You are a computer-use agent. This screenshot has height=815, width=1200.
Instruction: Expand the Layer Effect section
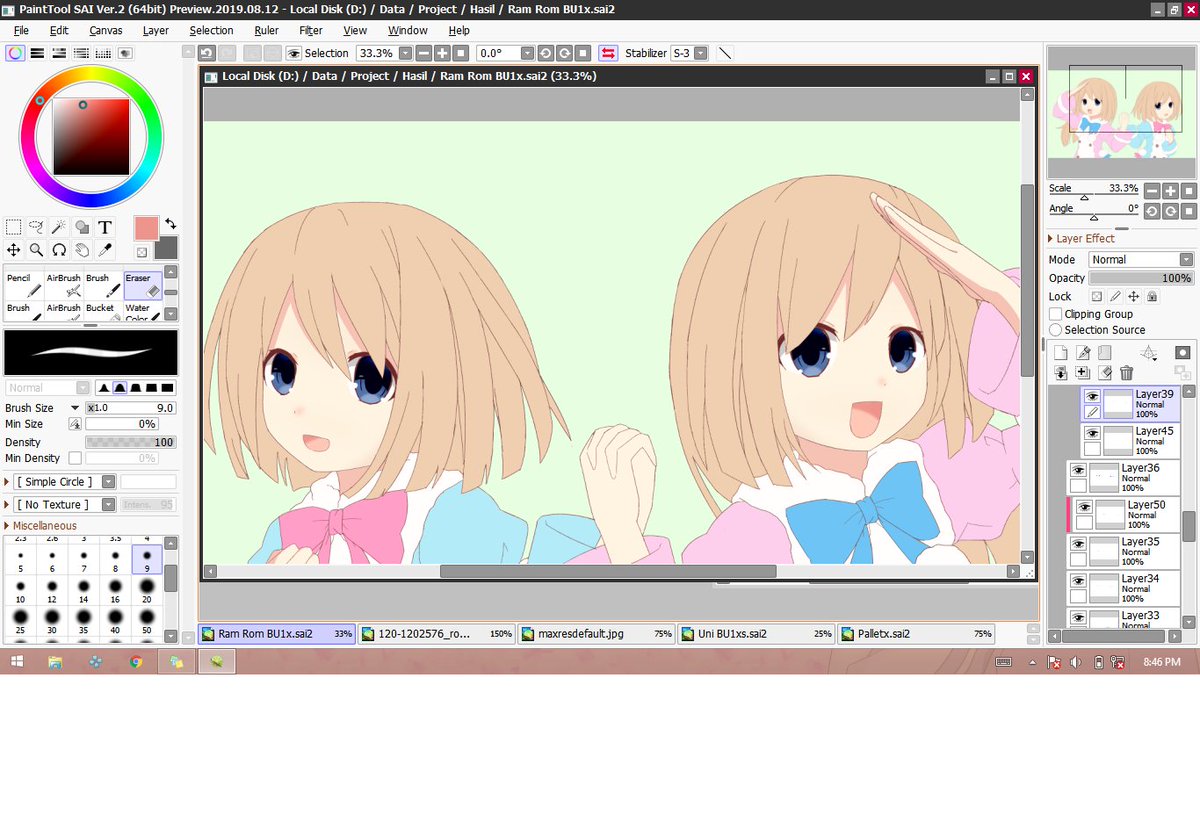click(x=1051, y=239)
